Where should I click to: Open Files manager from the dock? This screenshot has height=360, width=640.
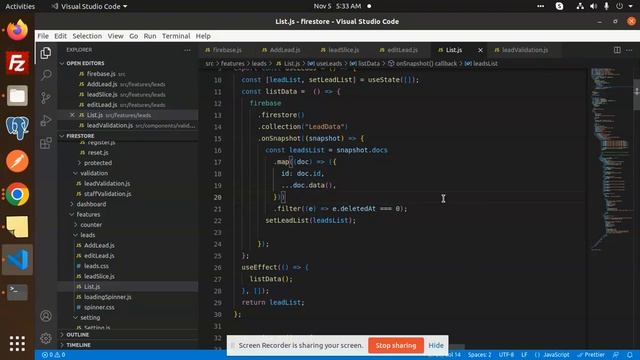click(17, 96)
